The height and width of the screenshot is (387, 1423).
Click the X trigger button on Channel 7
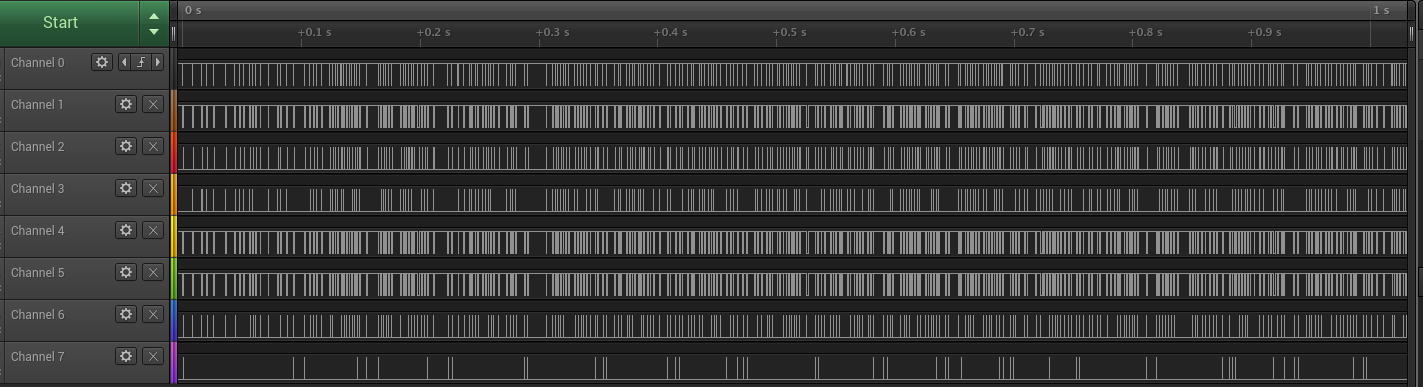153,356
